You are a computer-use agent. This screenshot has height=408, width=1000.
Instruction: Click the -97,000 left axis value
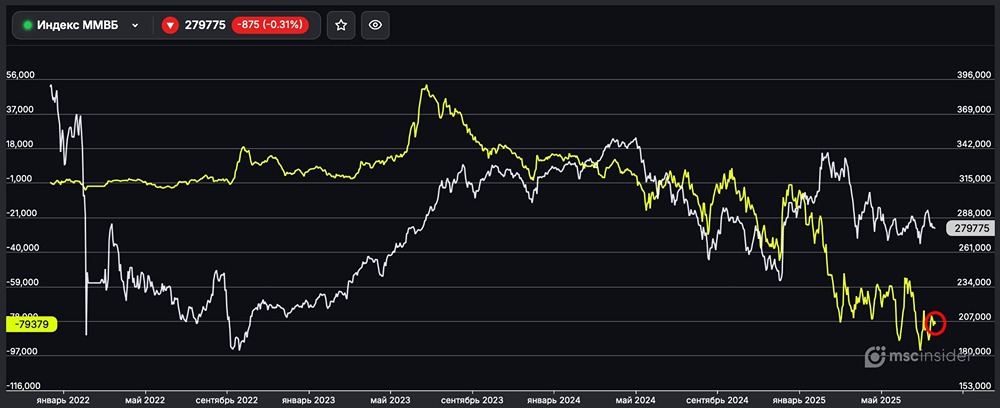pyautogui.click(x=22, y=351)
